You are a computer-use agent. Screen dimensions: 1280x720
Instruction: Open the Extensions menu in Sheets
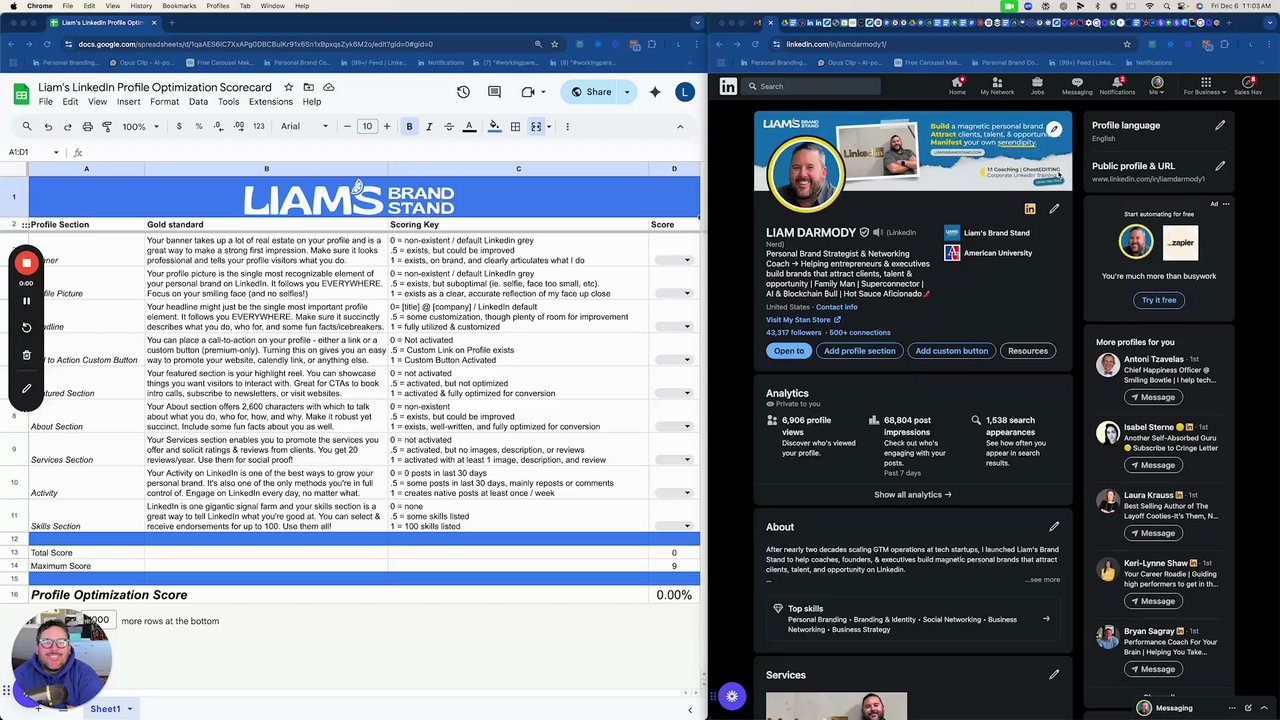[x=270, y=102]
